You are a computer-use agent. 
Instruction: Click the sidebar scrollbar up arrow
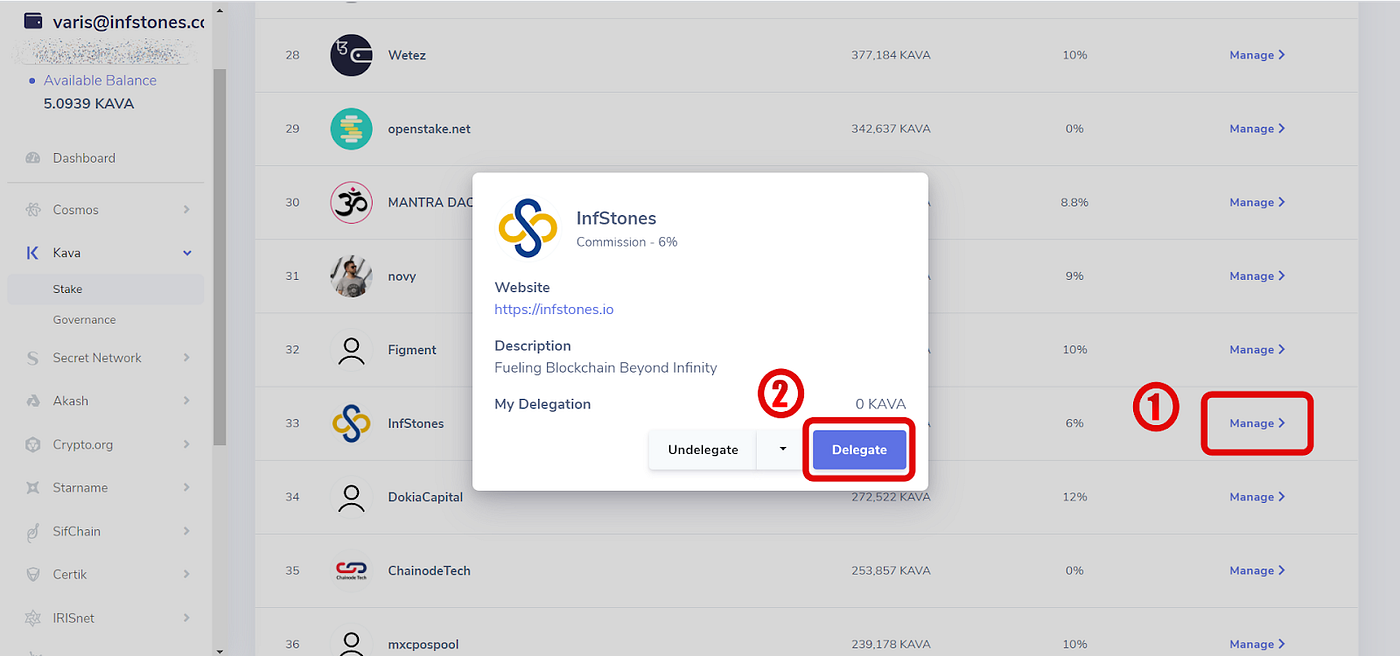tap(220, 9)
